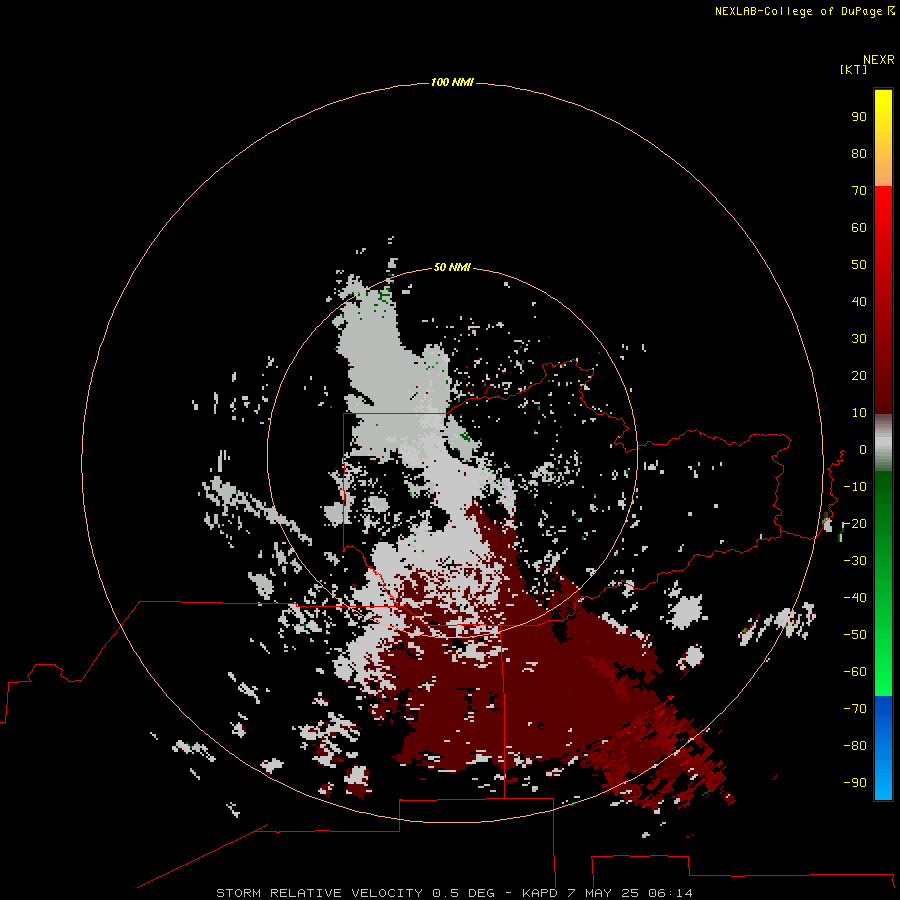Click the gray zero-velocity band on the color bar
Screen dimensions: 900x900
coord(883,442)
